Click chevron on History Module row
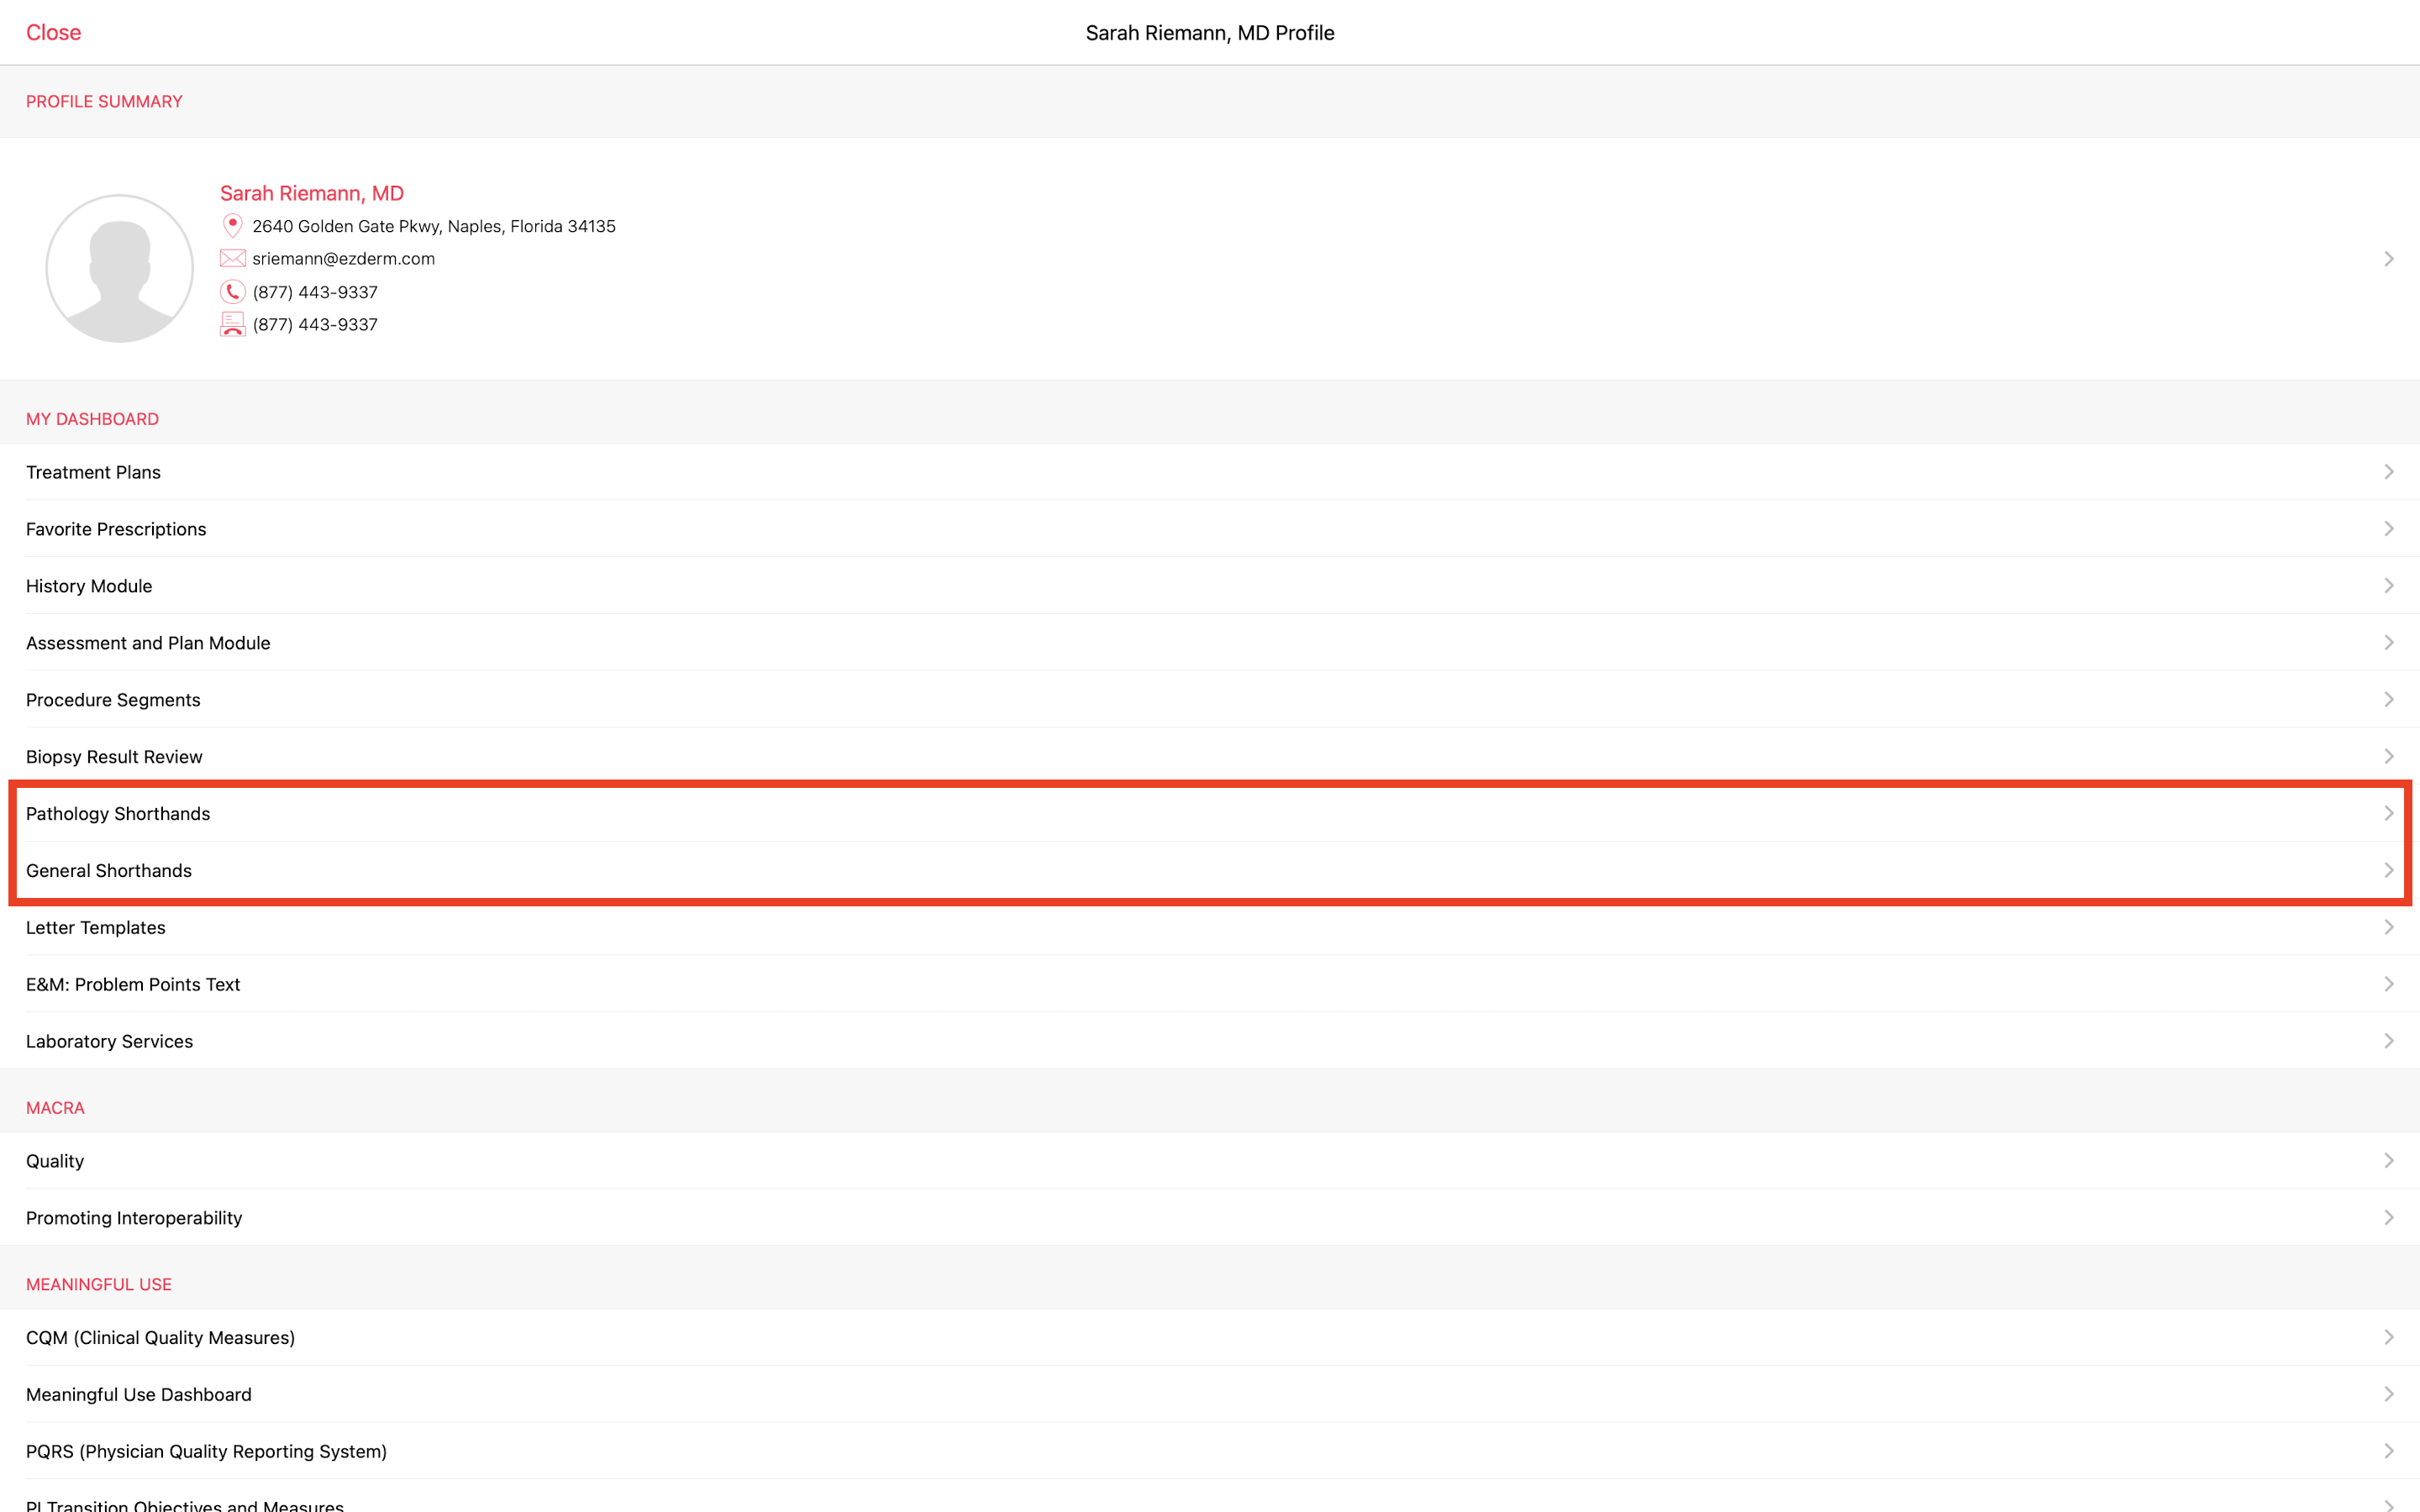This screenshot has width=2420, height=1512. click(2388, 586)
